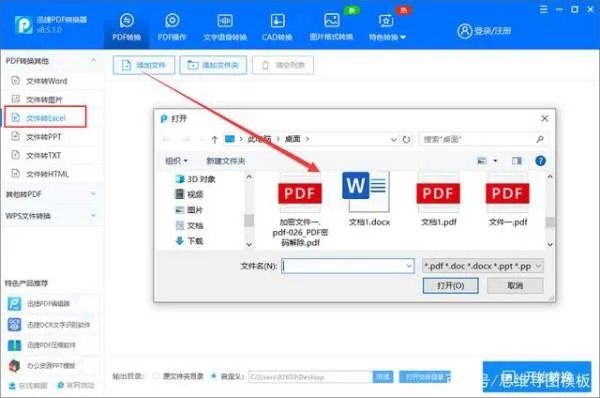The width and height of the screenshot is (600, 398).
Task: Select 文件转Excel in the sidebar
Action: (x=45, y=117)
